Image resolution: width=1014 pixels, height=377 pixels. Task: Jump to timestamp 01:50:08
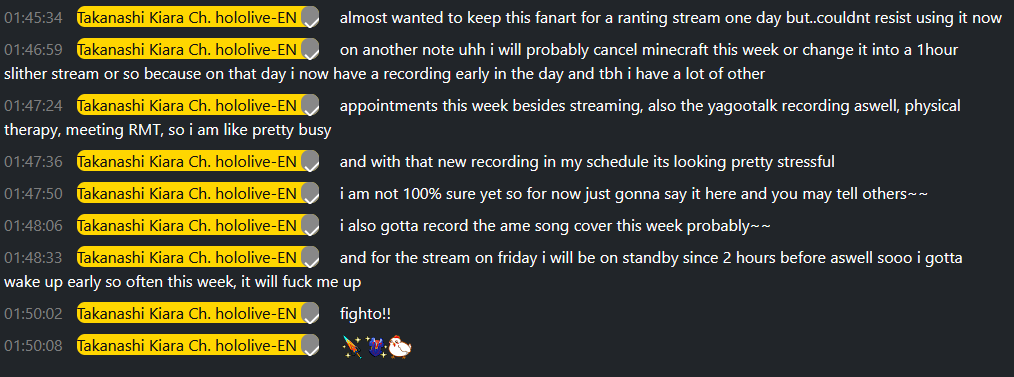coord(34,347)
